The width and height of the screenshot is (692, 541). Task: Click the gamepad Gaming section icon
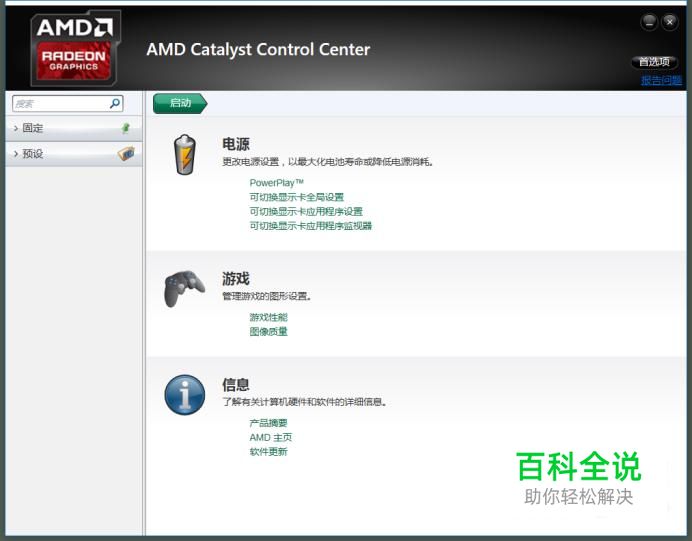184,288
